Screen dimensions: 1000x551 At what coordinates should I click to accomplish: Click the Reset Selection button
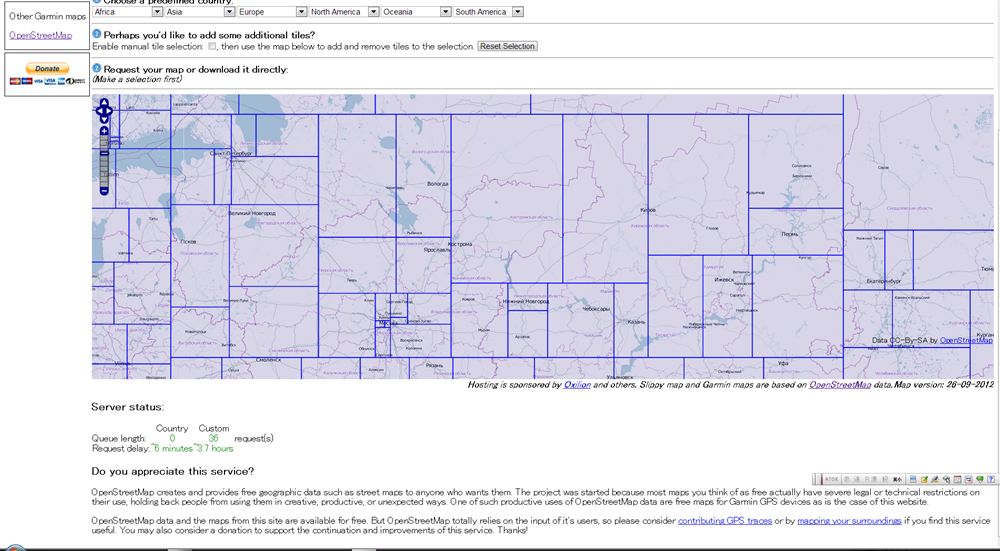pos(507,46)
